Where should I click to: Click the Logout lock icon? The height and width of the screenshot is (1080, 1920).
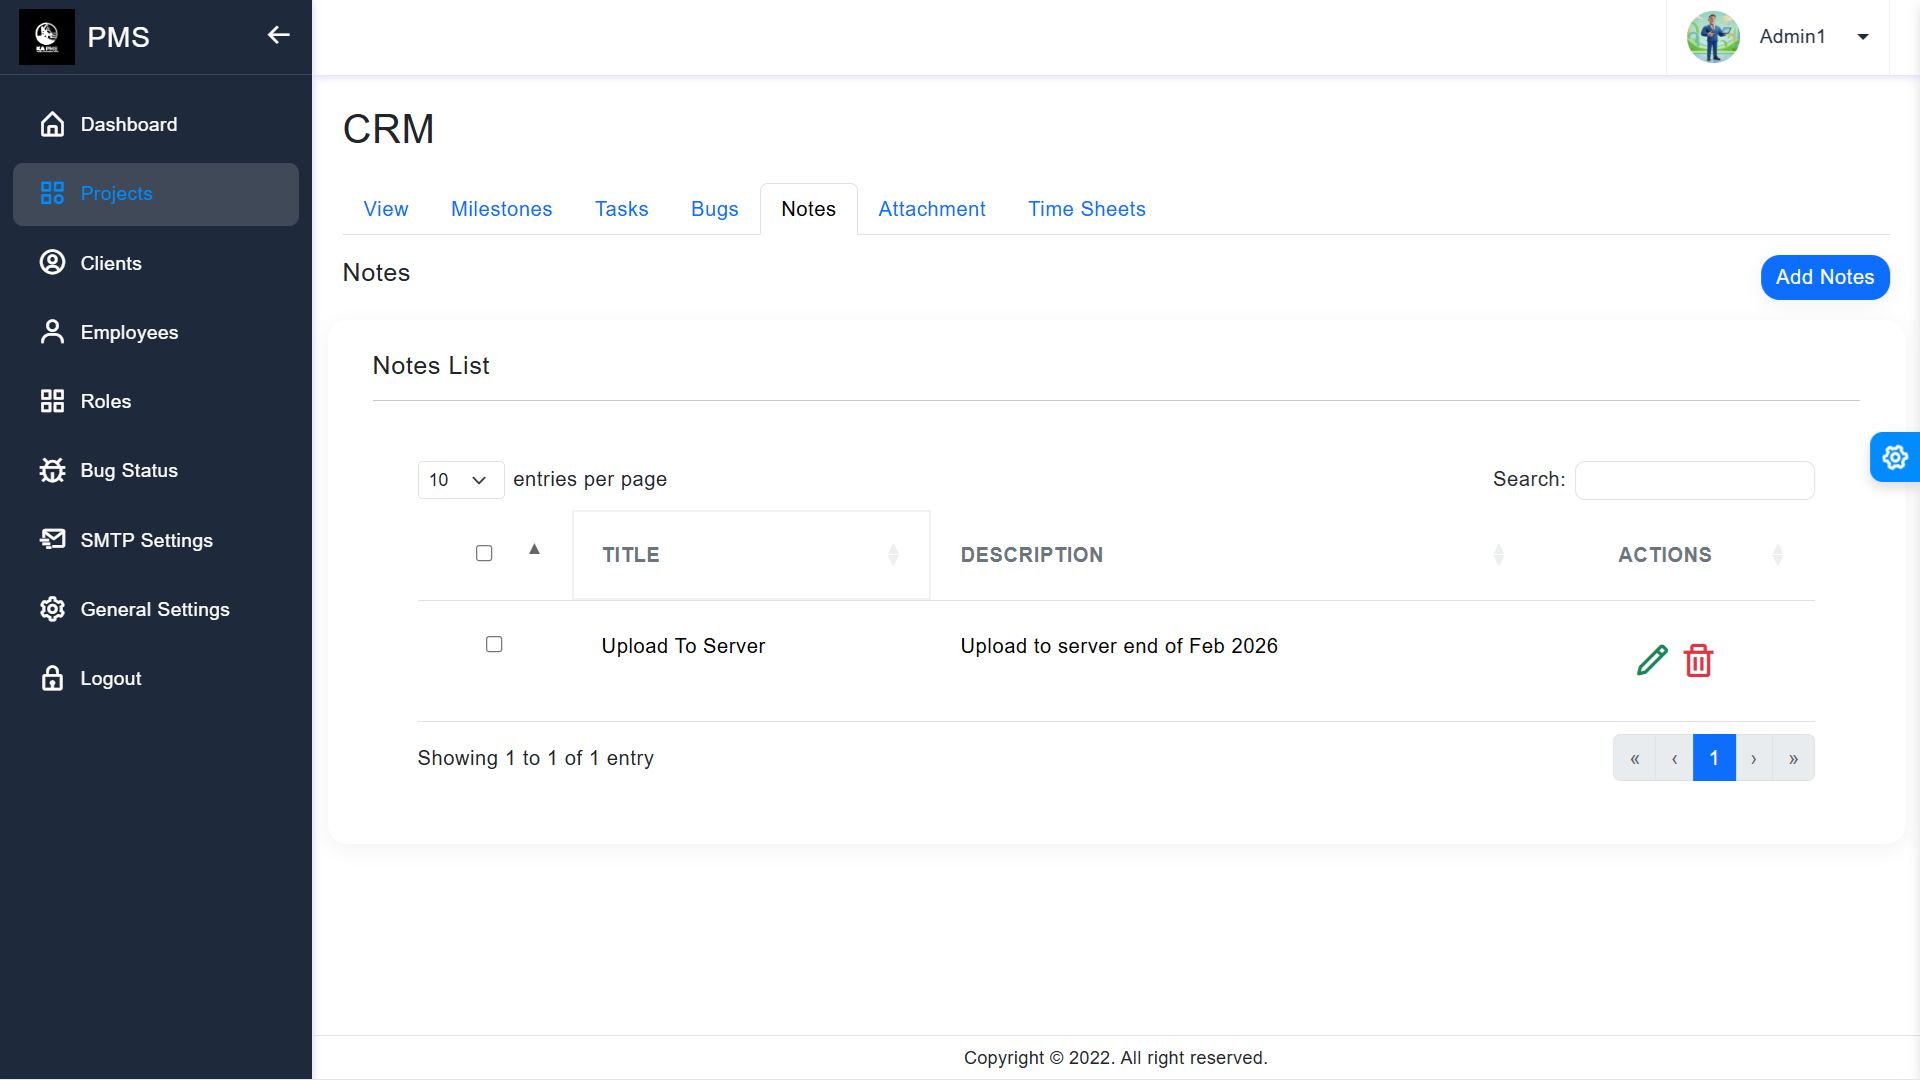[x=52, y=678]
